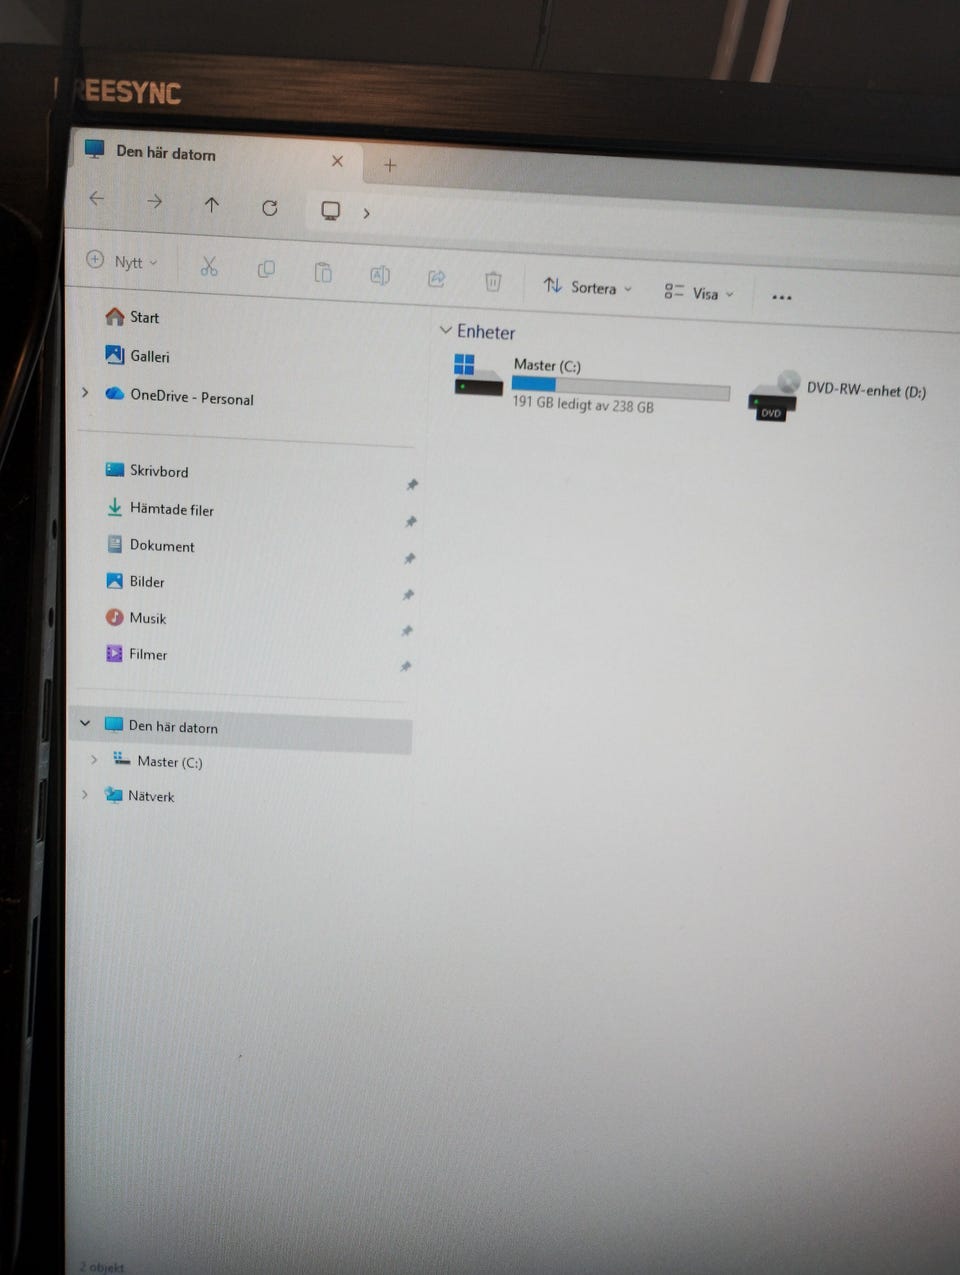Select Master (C:) in the navigation tree
The image size is (960, 1275).
pyautogui.click(x=158, y=761)
